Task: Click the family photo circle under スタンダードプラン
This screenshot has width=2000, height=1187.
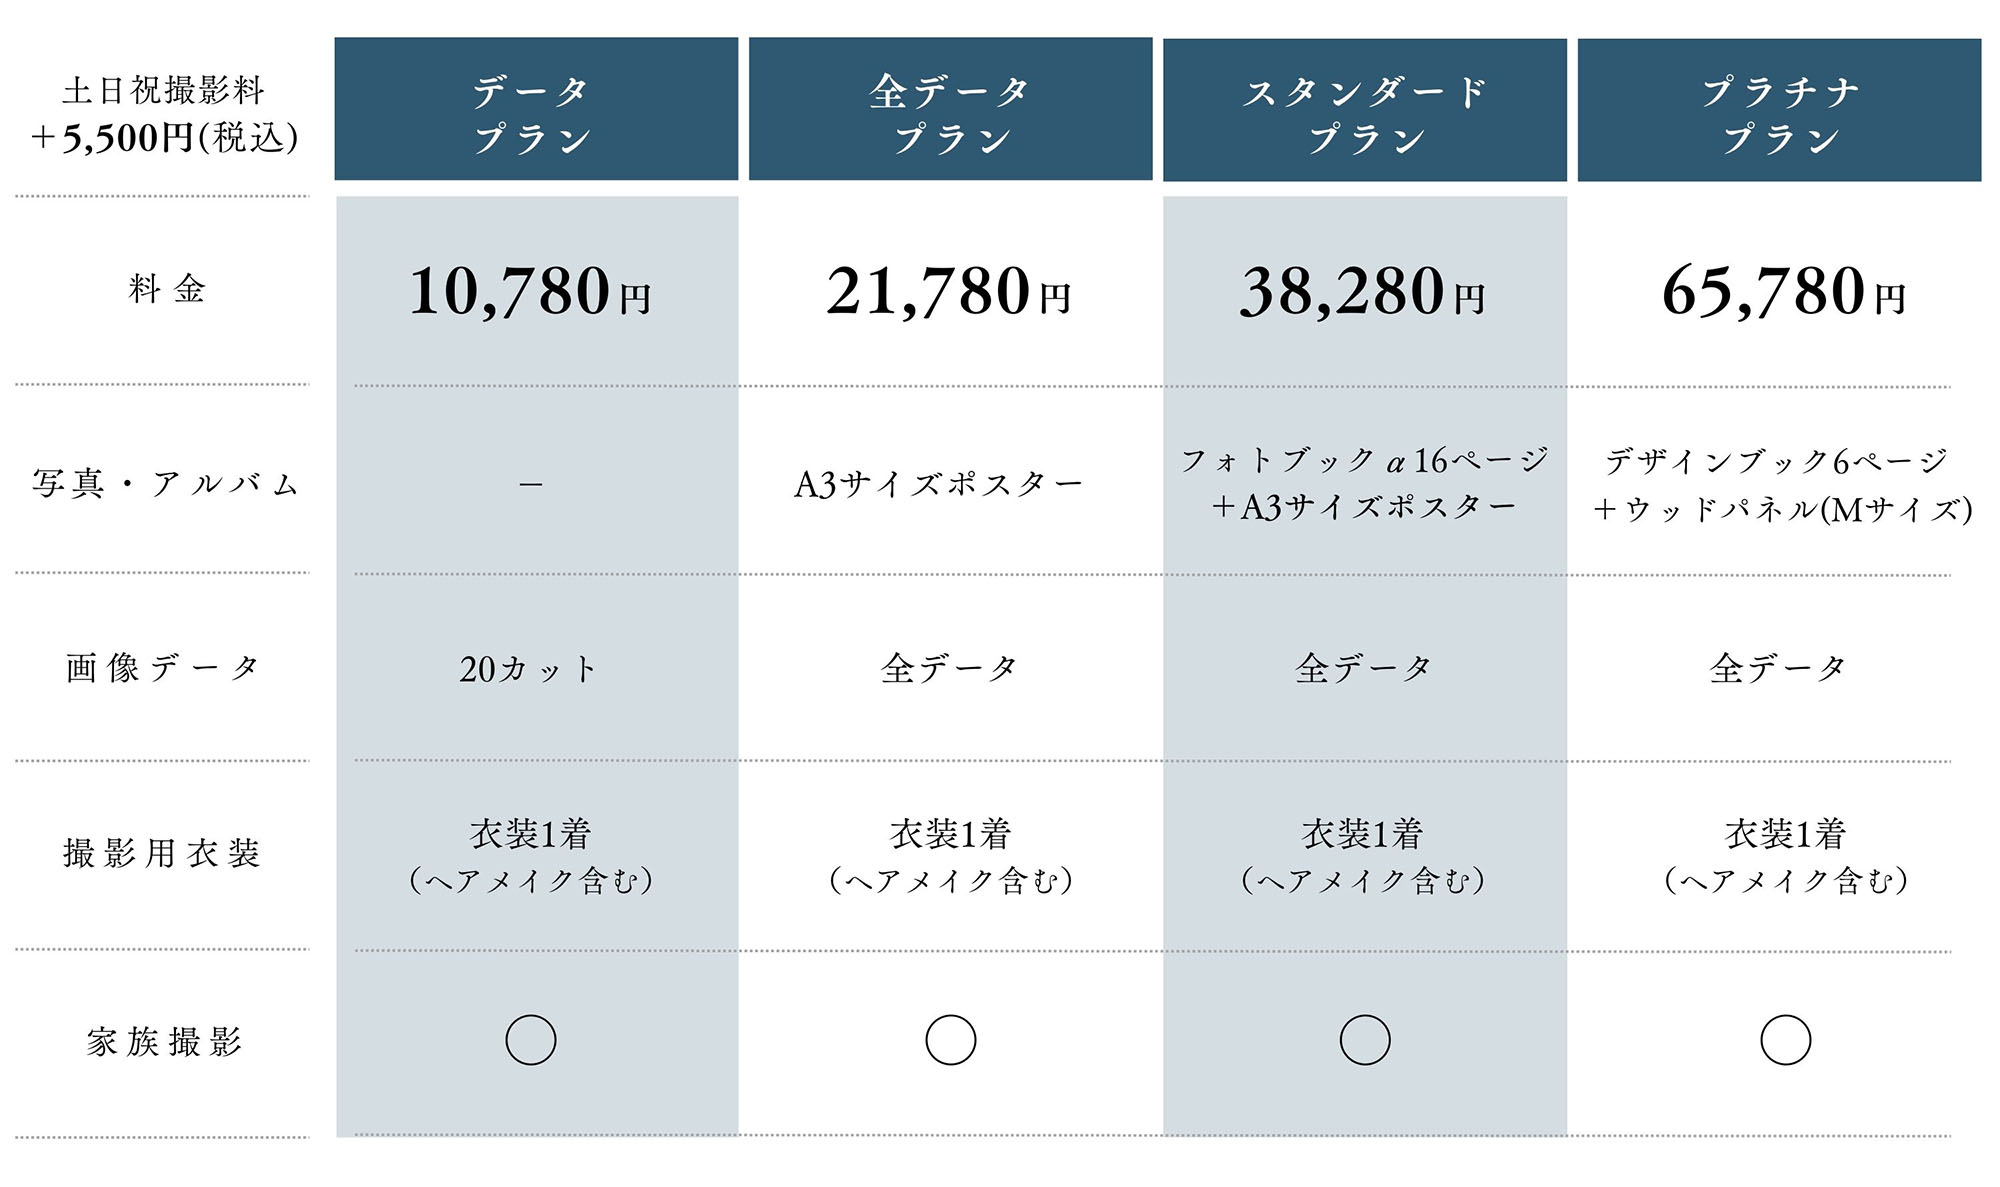Action: coord(1365,1040)
